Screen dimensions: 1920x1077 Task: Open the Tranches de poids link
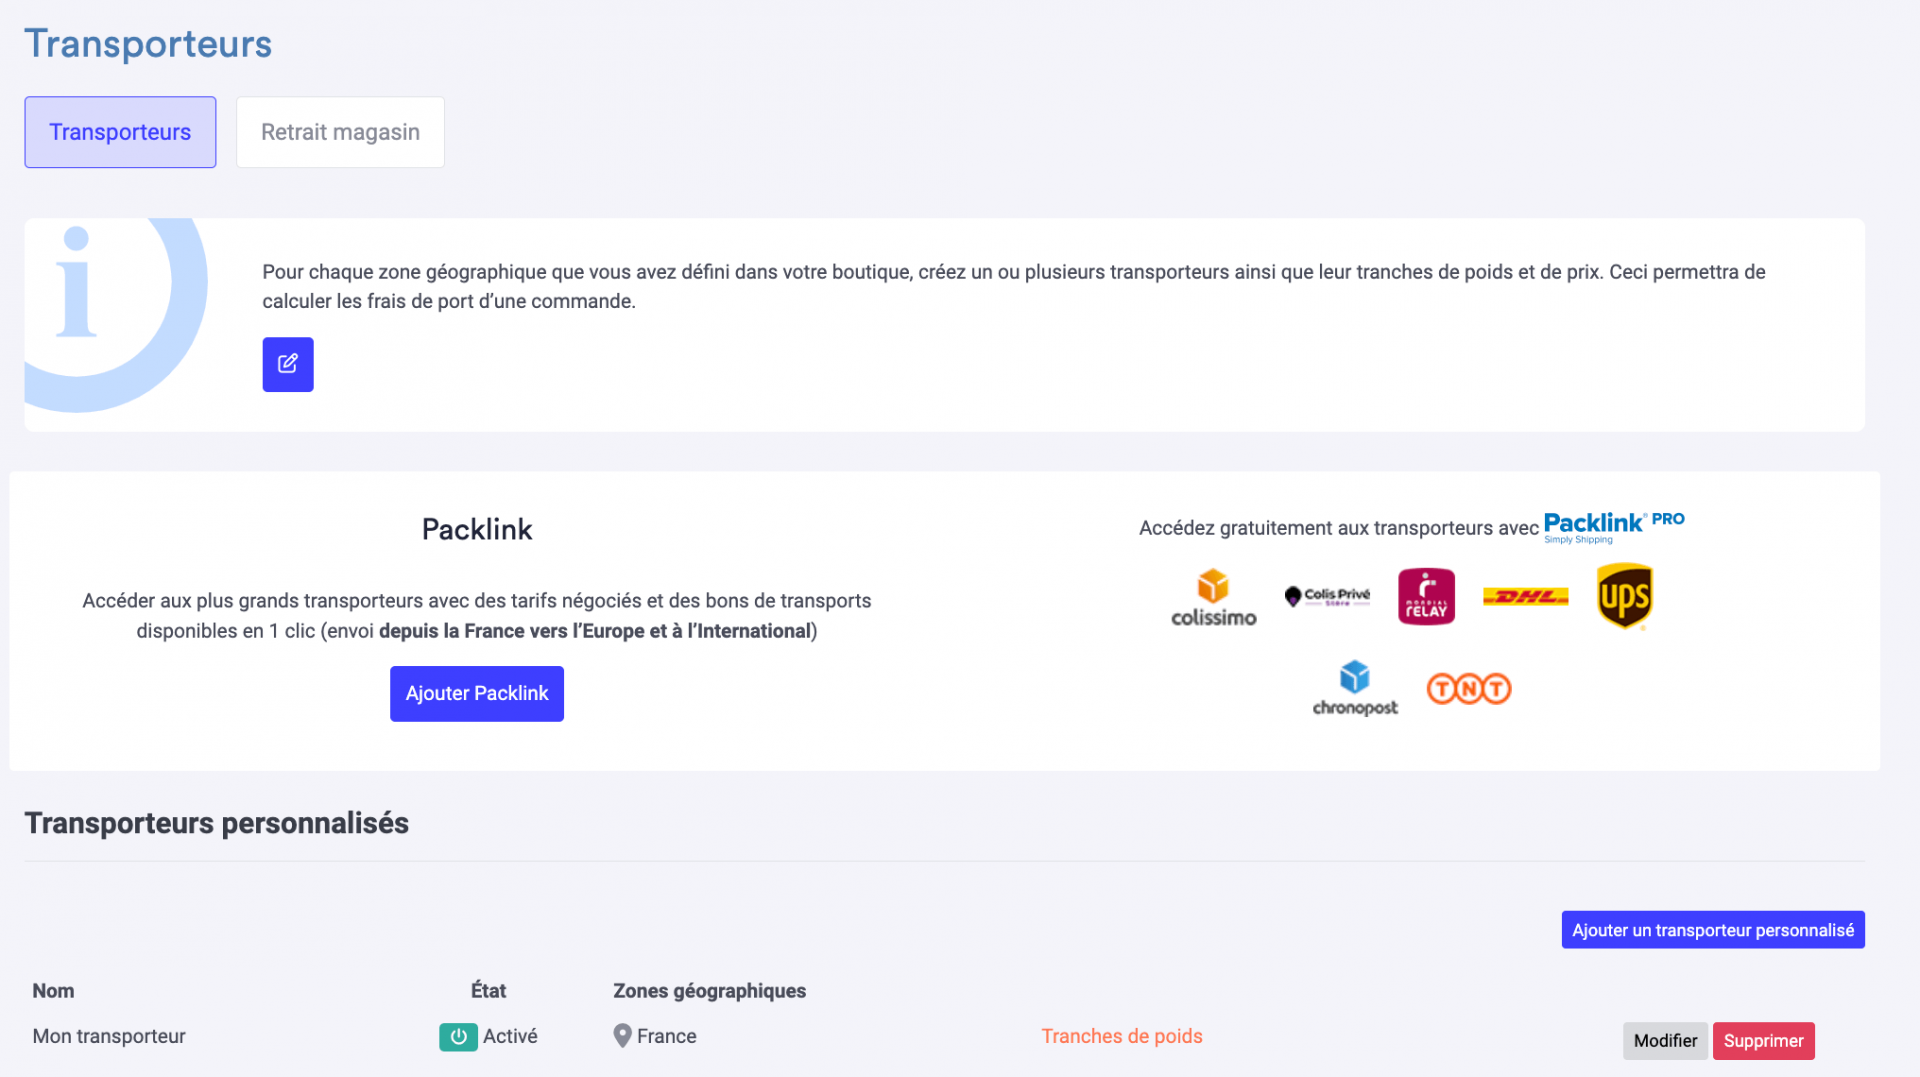[x=1122, y=1036]
